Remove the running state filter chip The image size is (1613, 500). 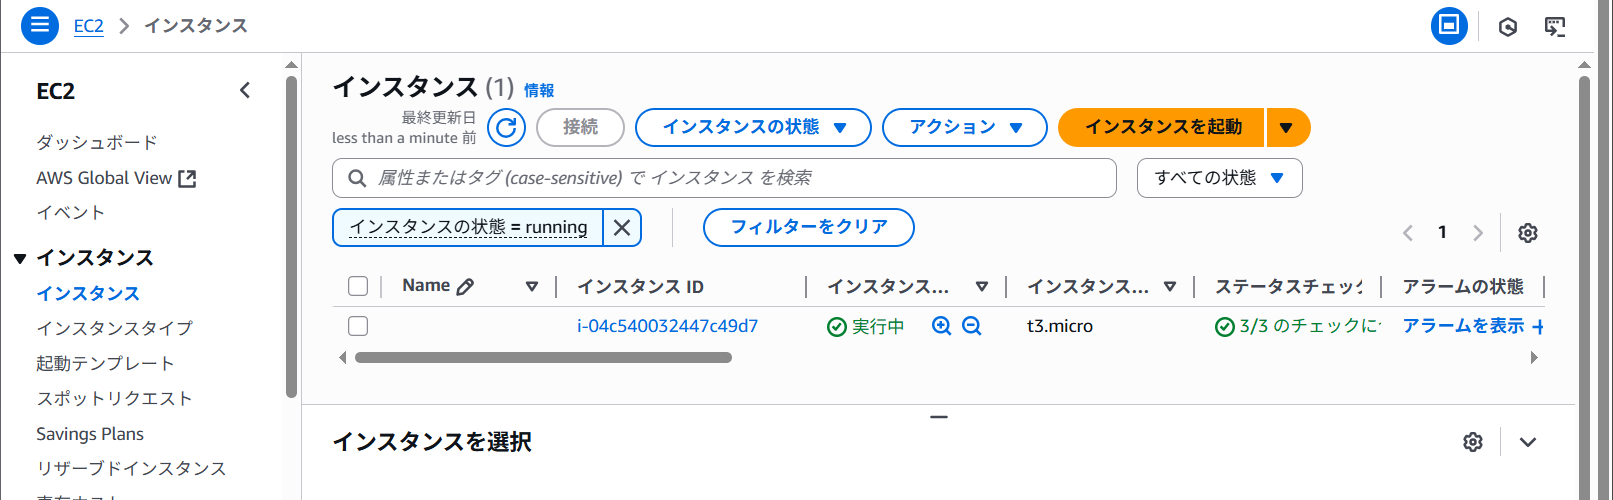622,228
